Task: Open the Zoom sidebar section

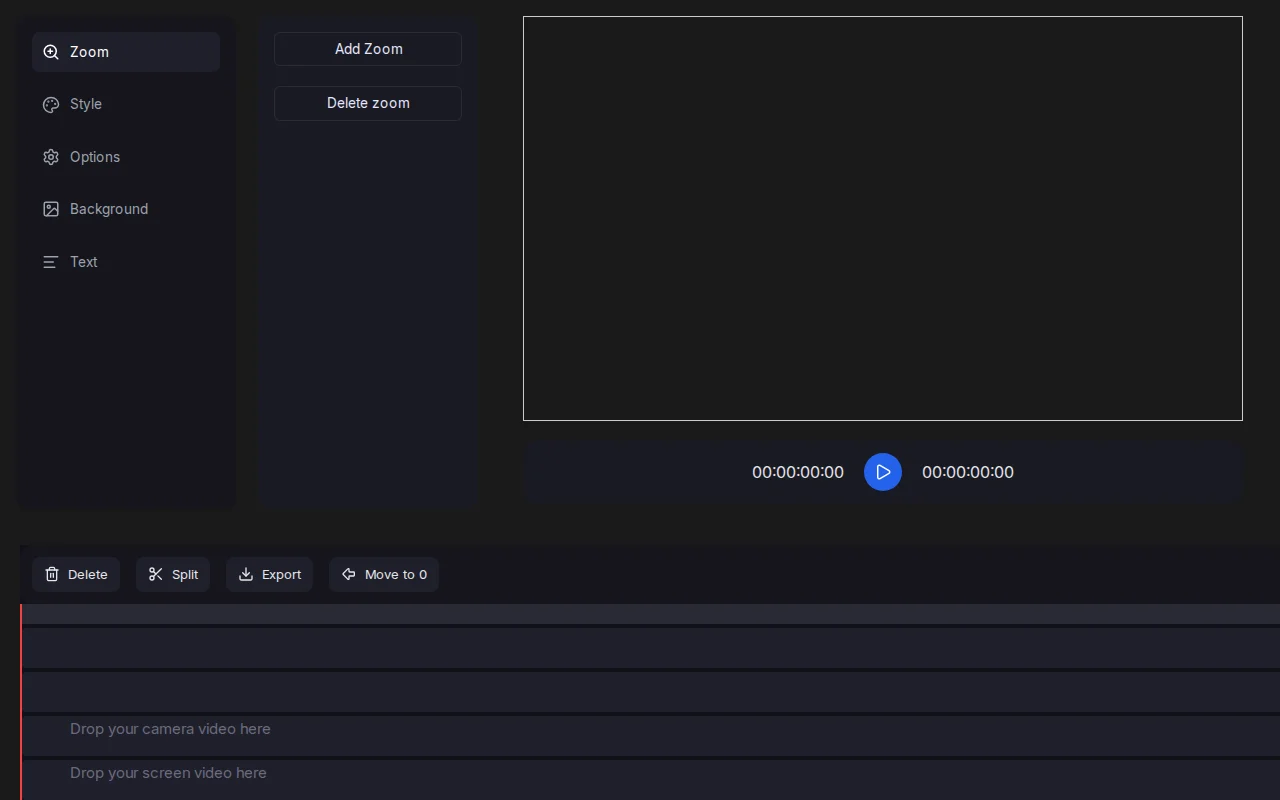Action: click(x=126, y=52)
